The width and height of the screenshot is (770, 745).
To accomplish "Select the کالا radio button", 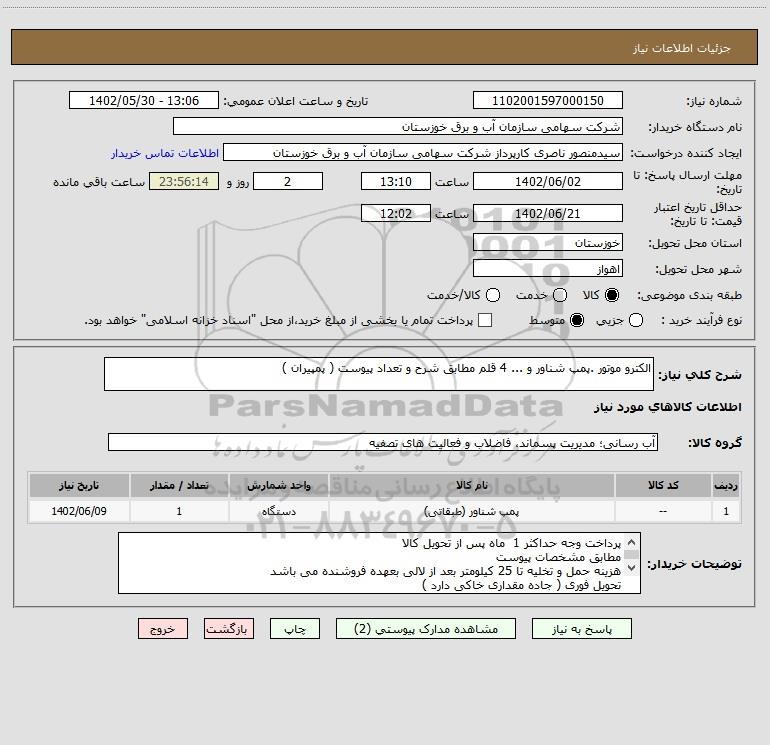I will [x=612, y=295].
